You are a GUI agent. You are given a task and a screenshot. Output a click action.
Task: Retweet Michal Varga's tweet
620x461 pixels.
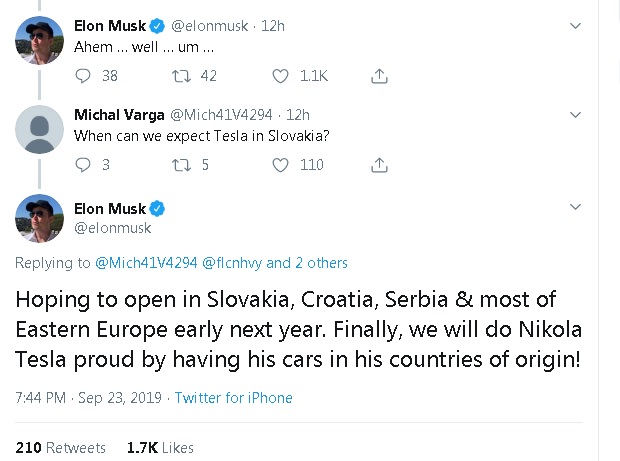pos(181,164)
